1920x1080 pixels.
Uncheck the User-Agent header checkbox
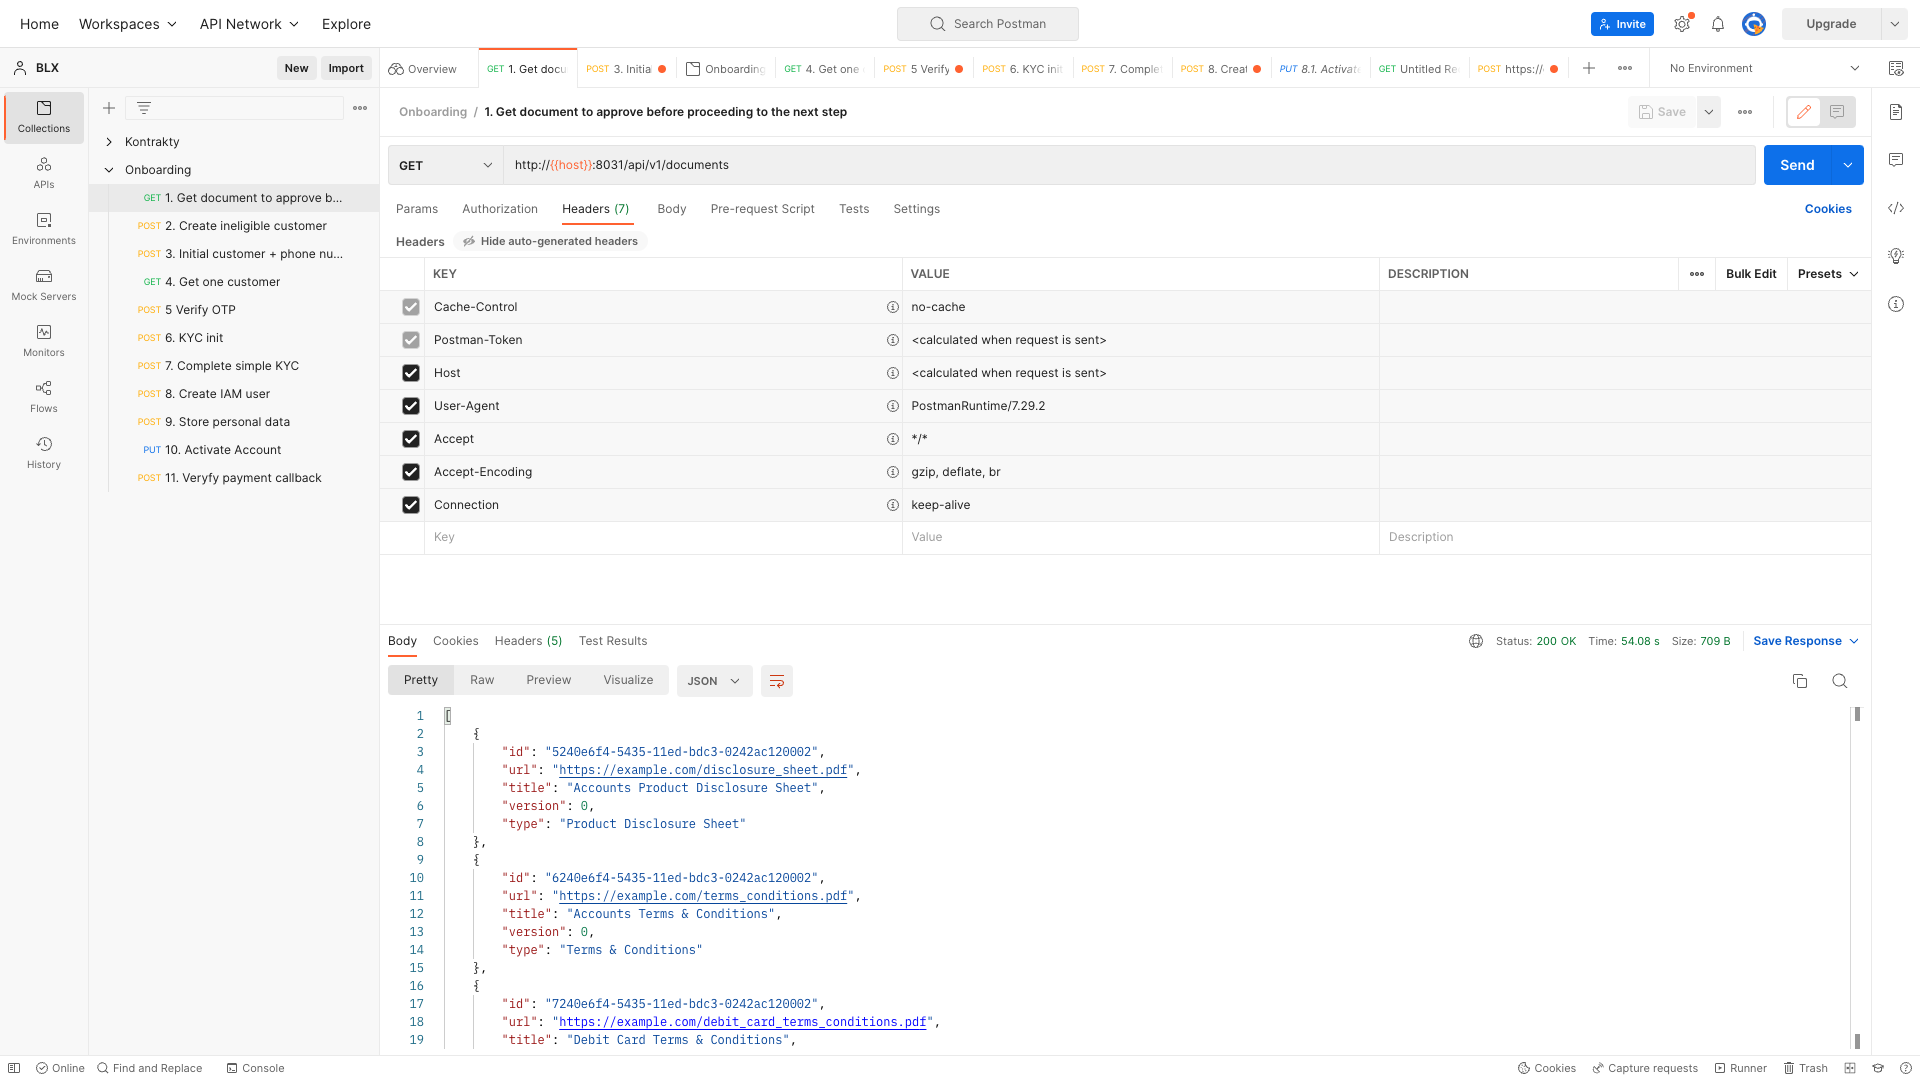pyautogui.click(x=410, y=406)
